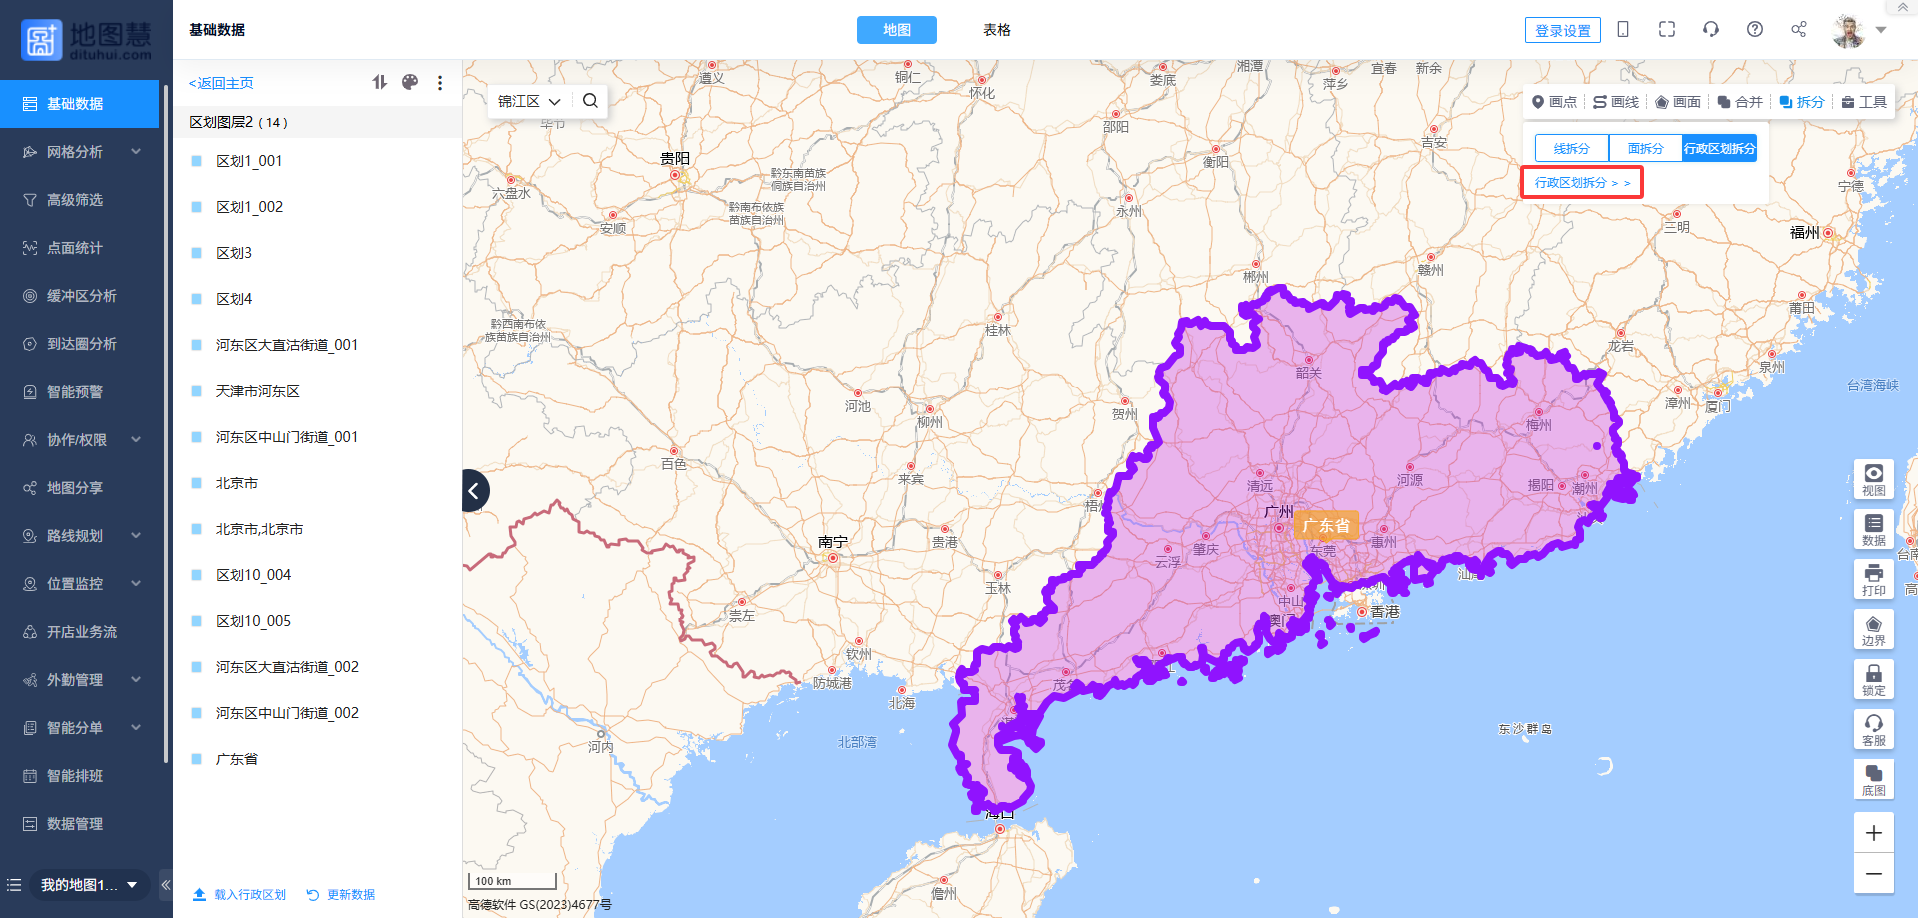This screenshot has height=918, width=1918.
Task: Enter fullscreen mode from the top bar
Action: [x=1667, y=30]
